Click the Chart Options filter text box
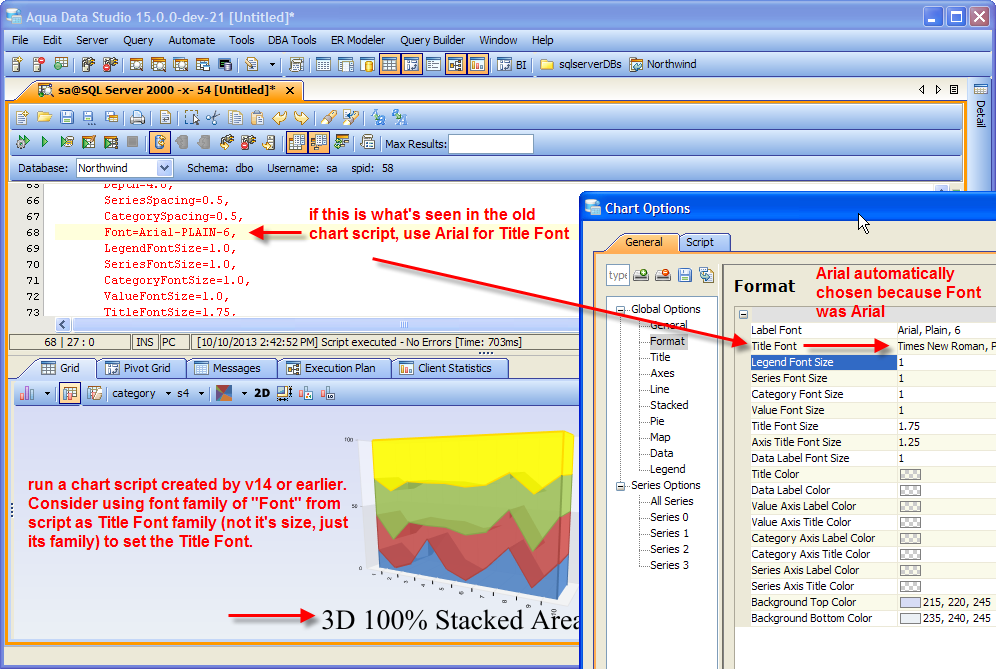Screen dimensions: 996x669 [617, 274]
